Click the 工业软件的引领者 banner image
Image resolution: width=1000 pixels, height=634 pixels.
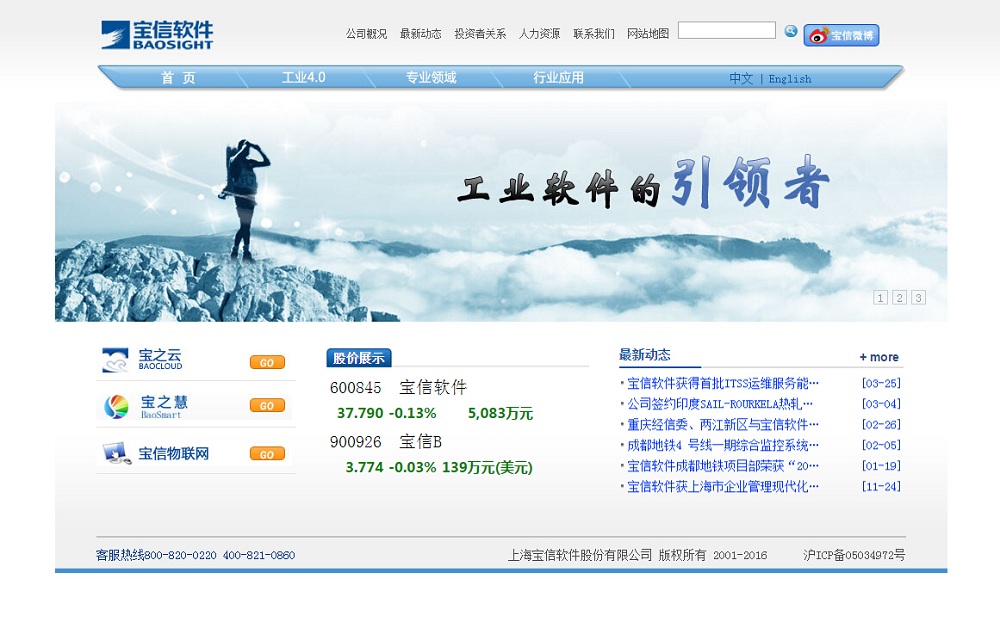click(501, 212)
